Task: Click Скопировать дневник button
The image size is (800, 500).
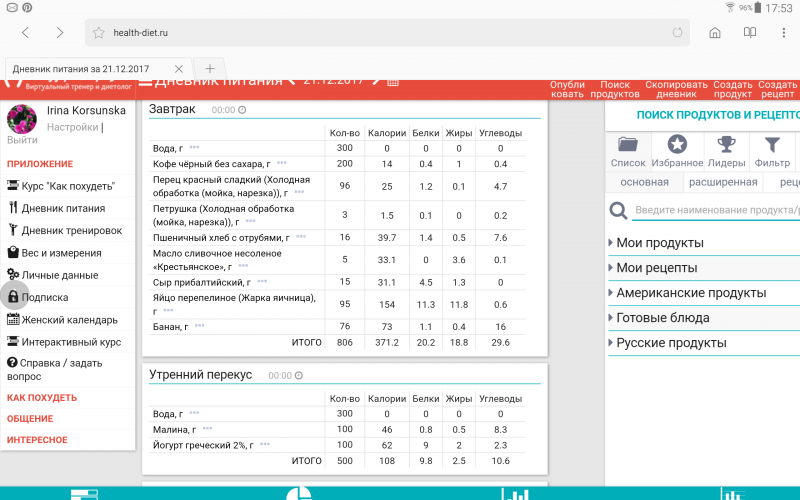Action: (x=676, y=89)
